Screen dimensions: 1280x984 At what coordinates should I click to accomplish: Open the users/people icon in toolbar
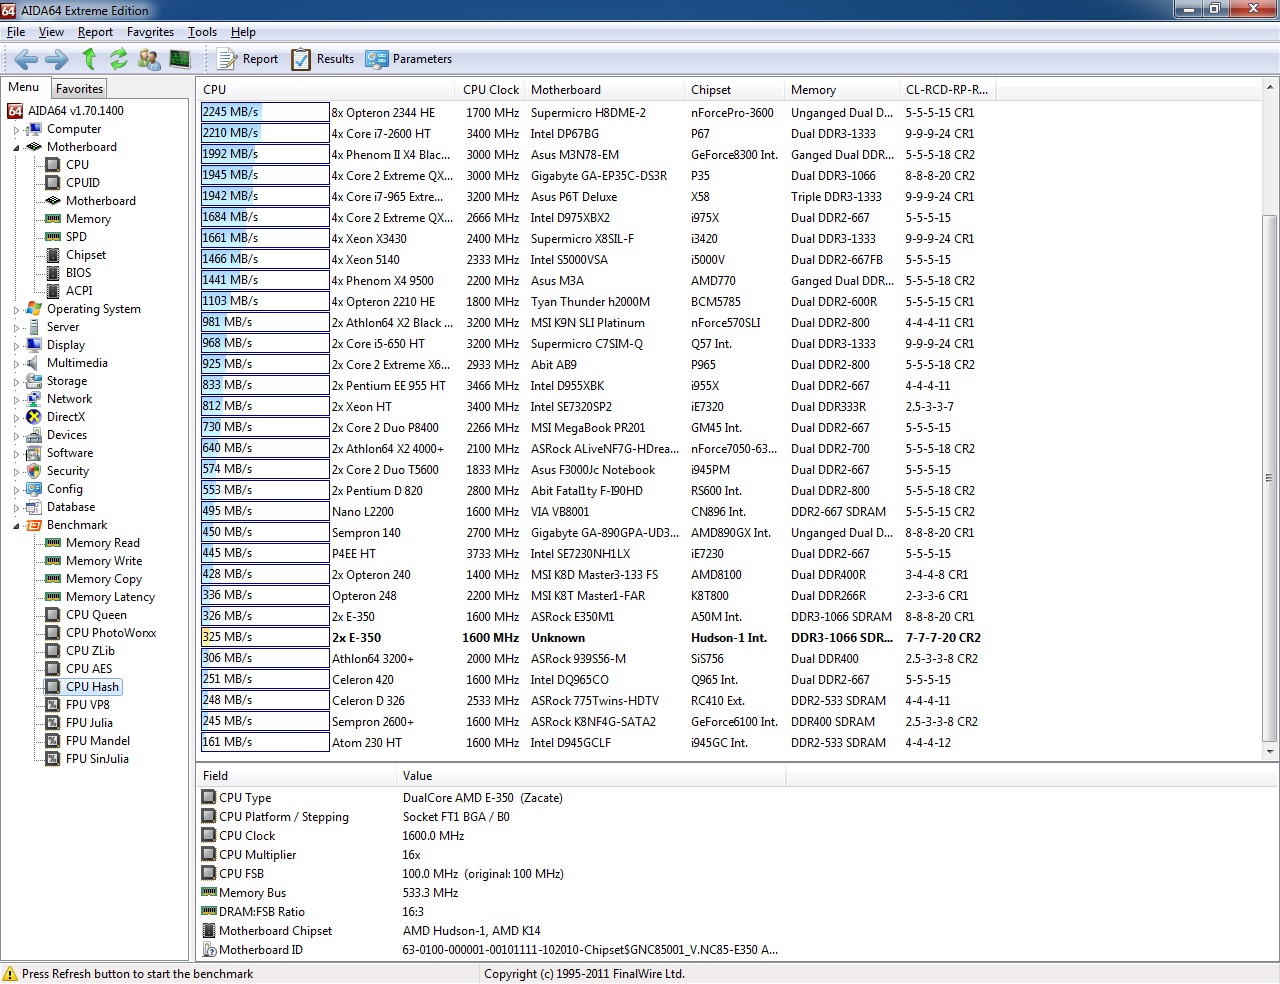[149, 59]
